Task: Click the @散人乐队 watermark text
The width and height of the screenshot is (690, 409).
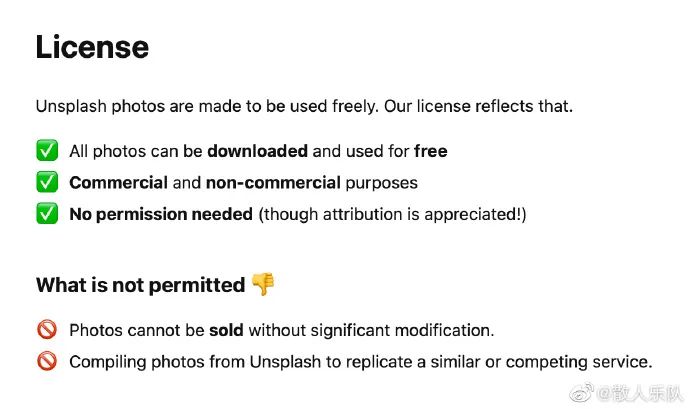Action: [640, 393]
